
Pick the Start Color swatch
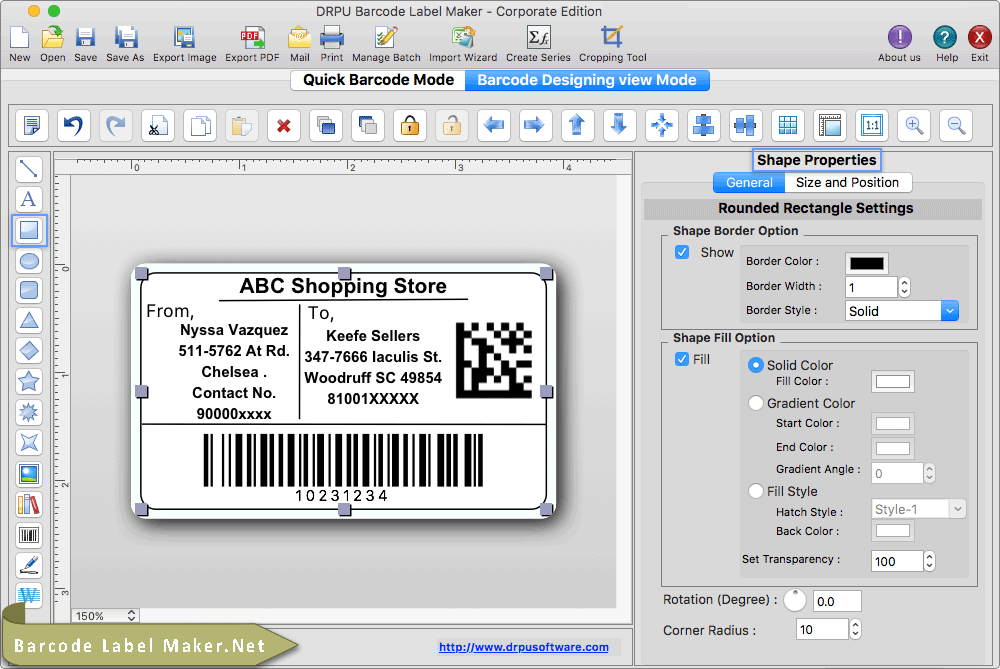(x=893, y=423)
